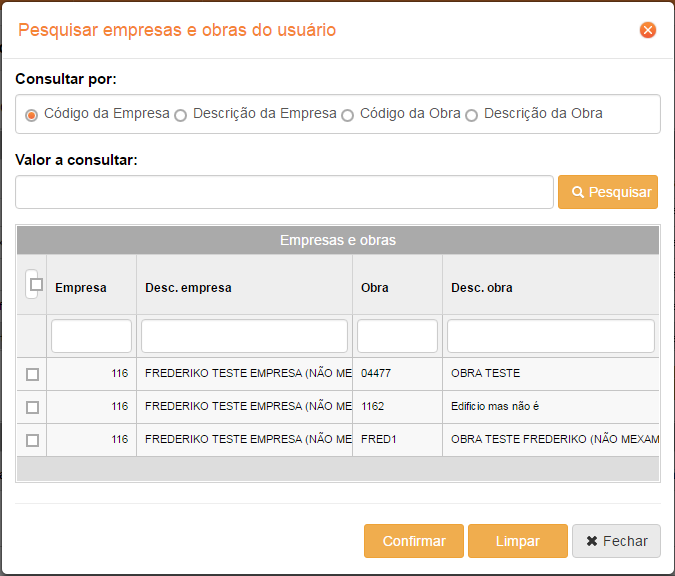Choose Código da Obra radio option
The image size is (675, 576).
[348, 115]
